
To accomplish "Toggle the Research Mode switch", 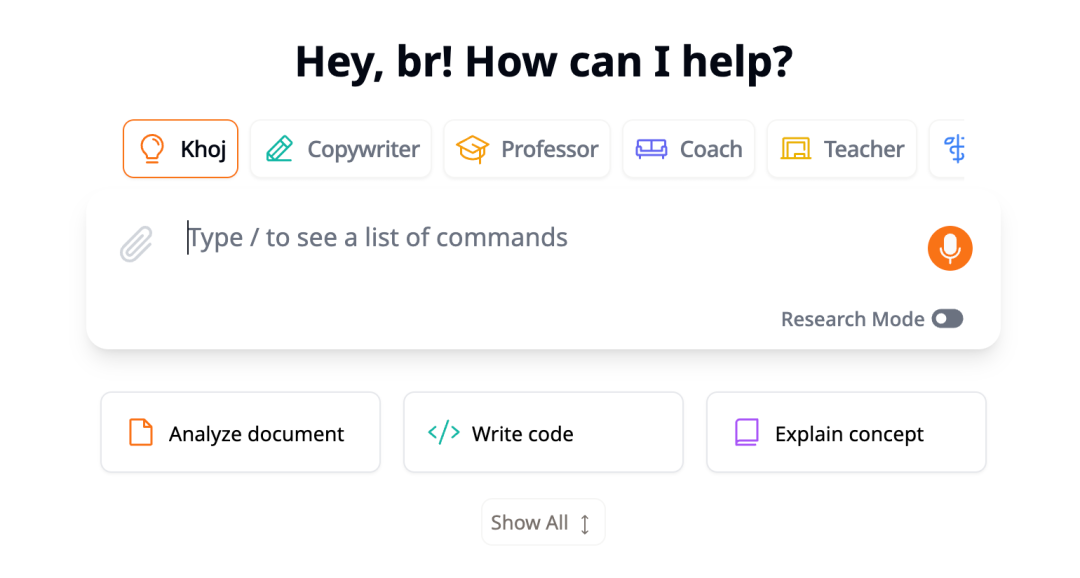I will click(947, 319).
